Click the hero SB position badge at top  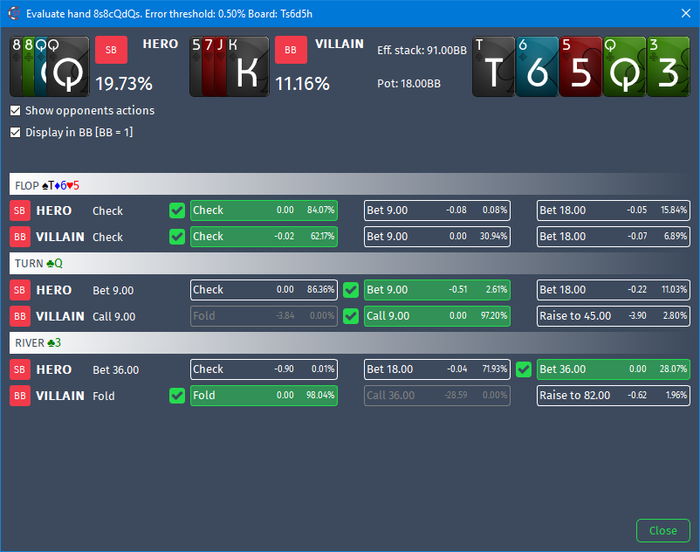click(111, 50)
